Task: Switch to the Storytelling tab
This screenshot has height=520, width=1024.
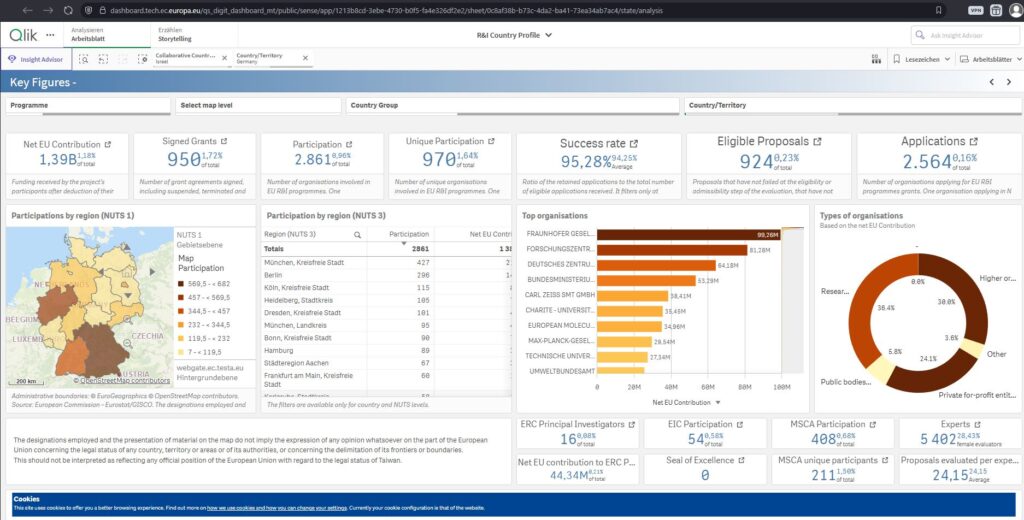Action: coord(176,35)
